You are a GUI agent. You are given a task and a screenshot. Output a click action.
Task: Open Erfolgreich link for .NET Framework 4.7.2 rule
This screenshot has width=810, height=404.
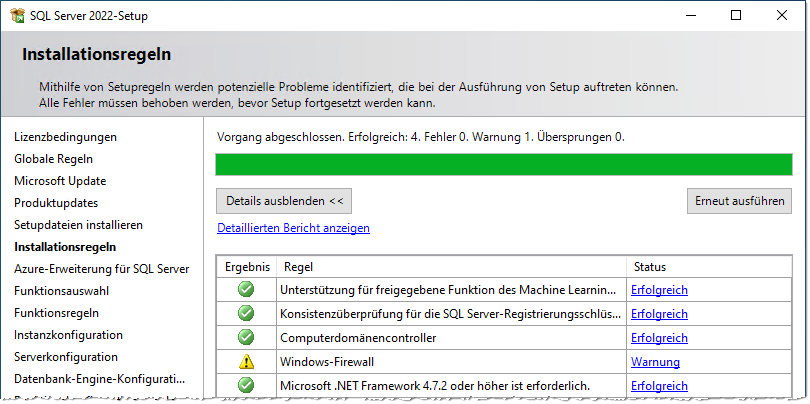[659, 386]
